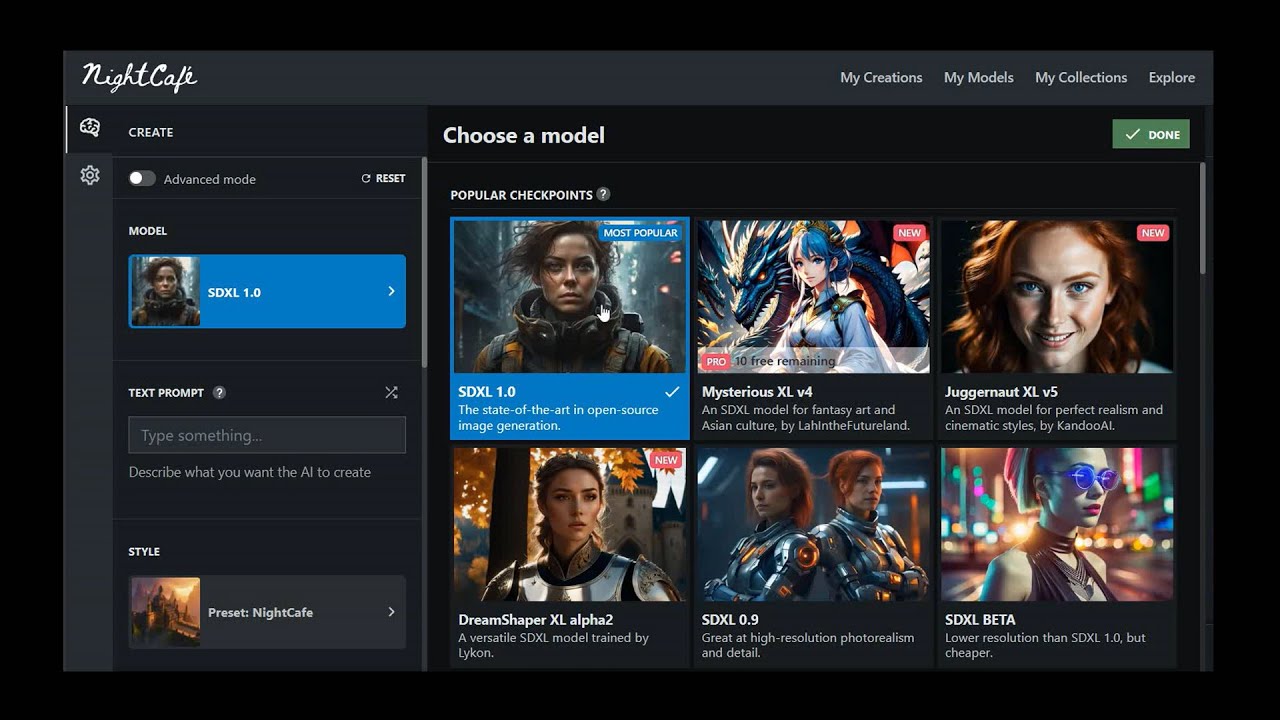Viewport: 1280px width, 720px height.
Task: Choose the Mysterious XL v4 model card
Action: (x=813, y=329)
